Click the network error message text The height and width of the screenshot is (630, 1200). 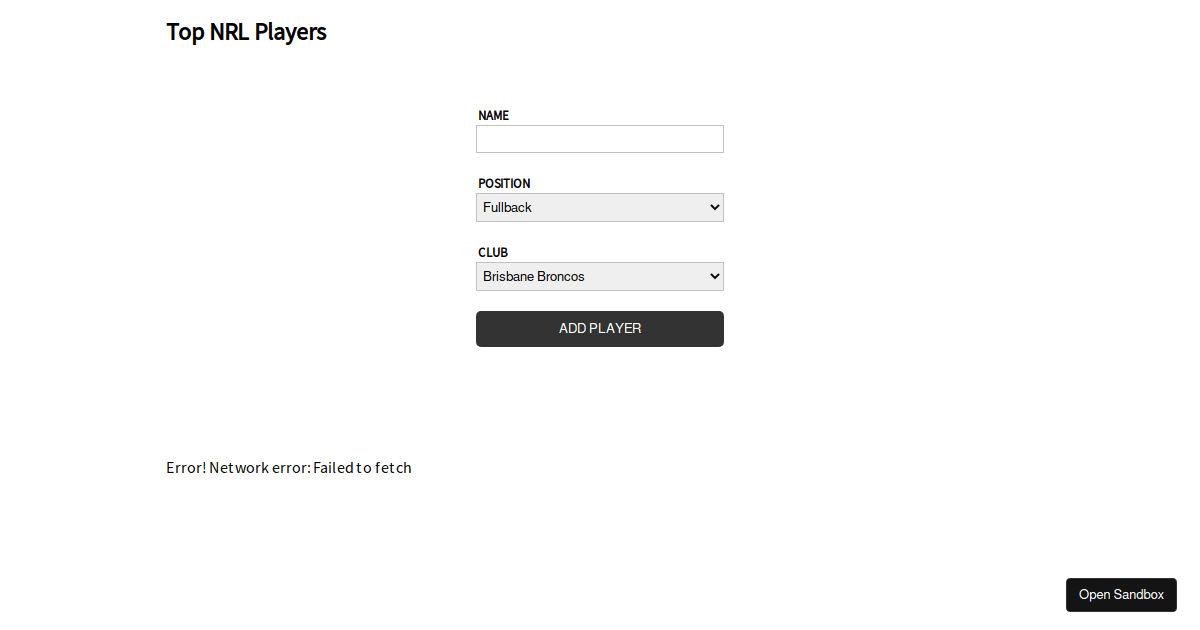289,468
